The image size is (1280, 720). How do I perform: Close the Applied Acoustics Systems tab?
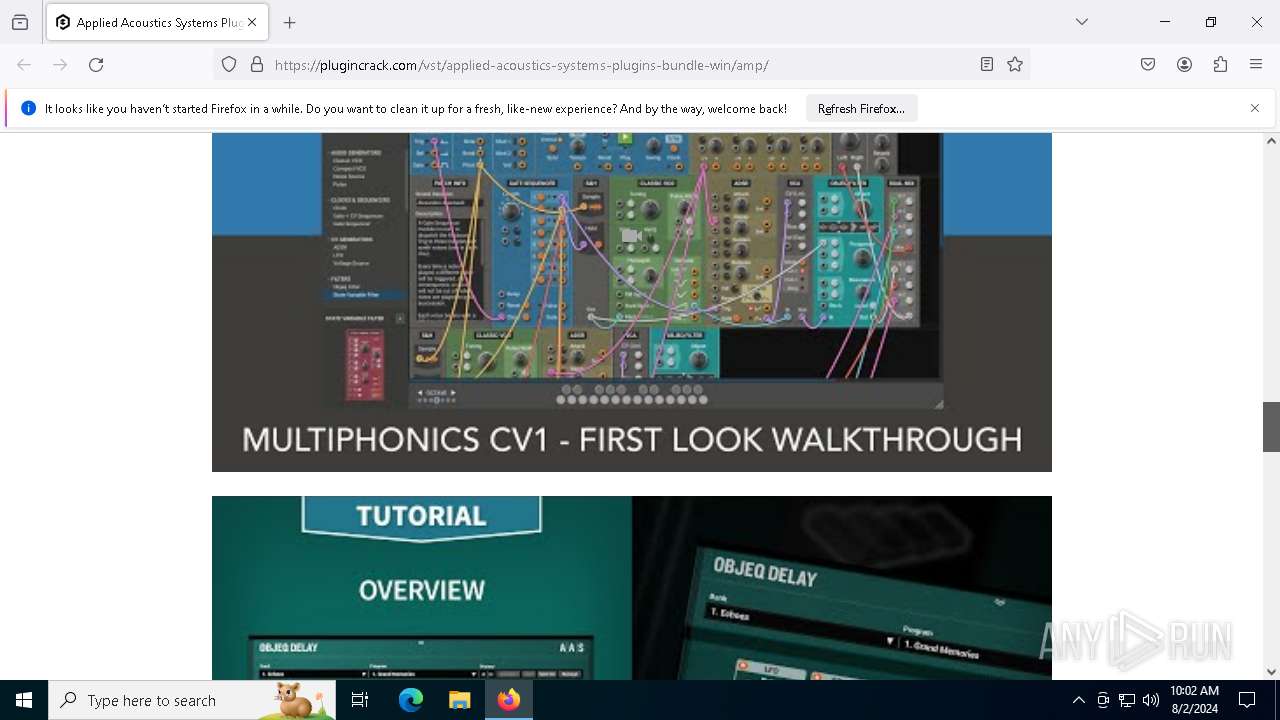[252, 22]
